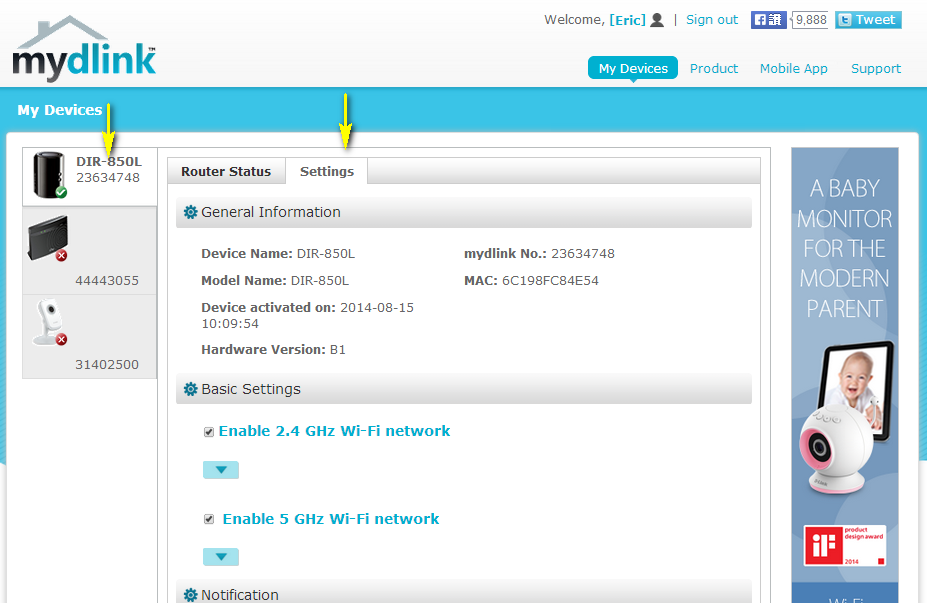Click the Twitter Tweet button
927x603 pixels.
click(868, 20)
